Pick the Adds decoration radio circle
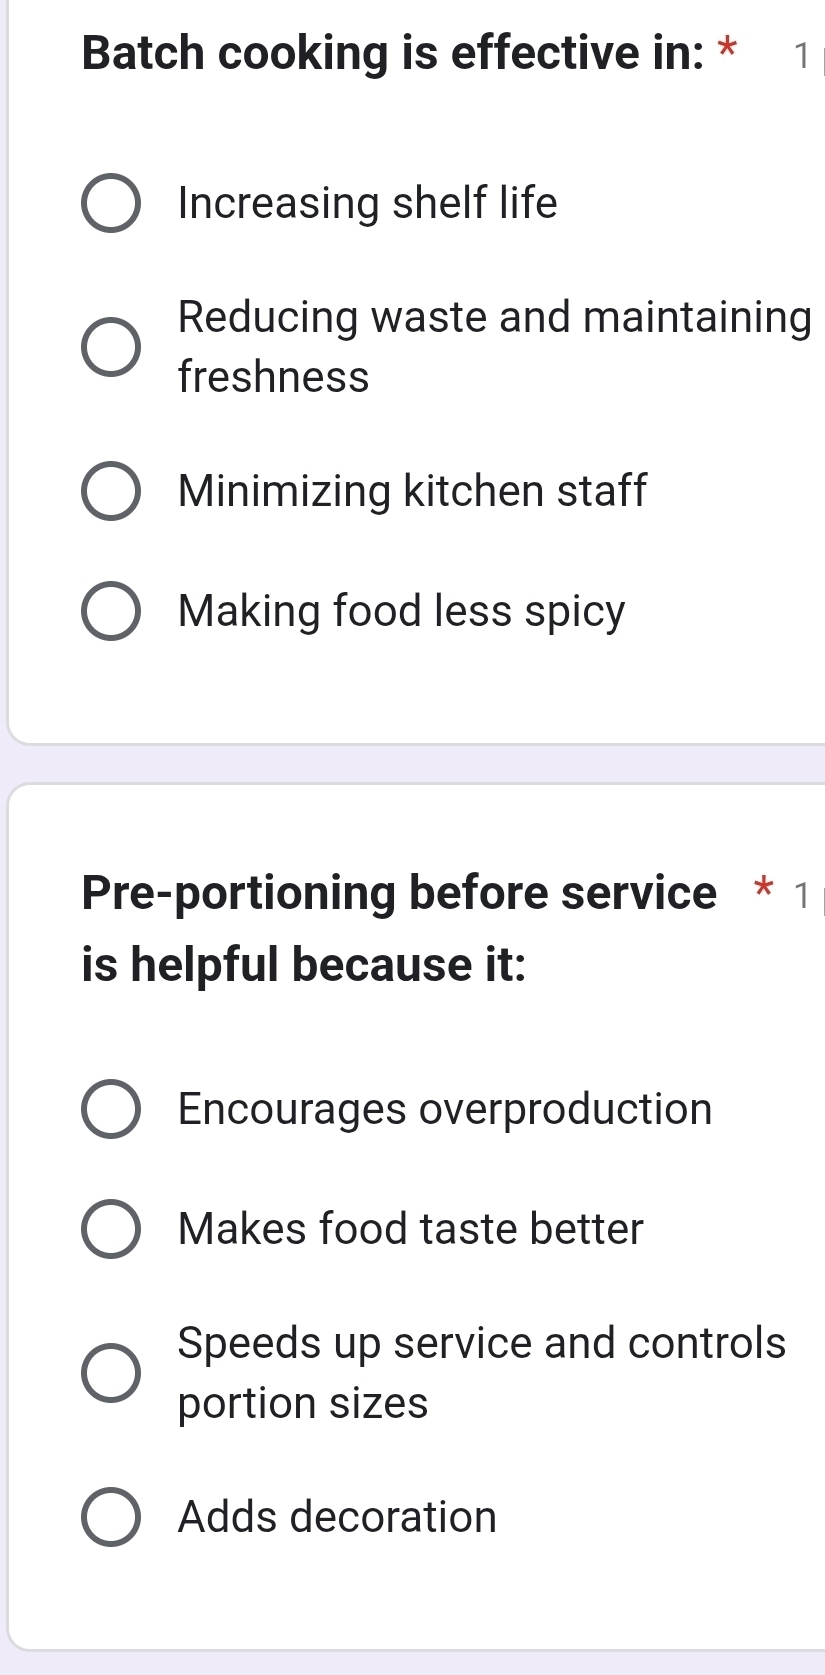 point(110,1517)
